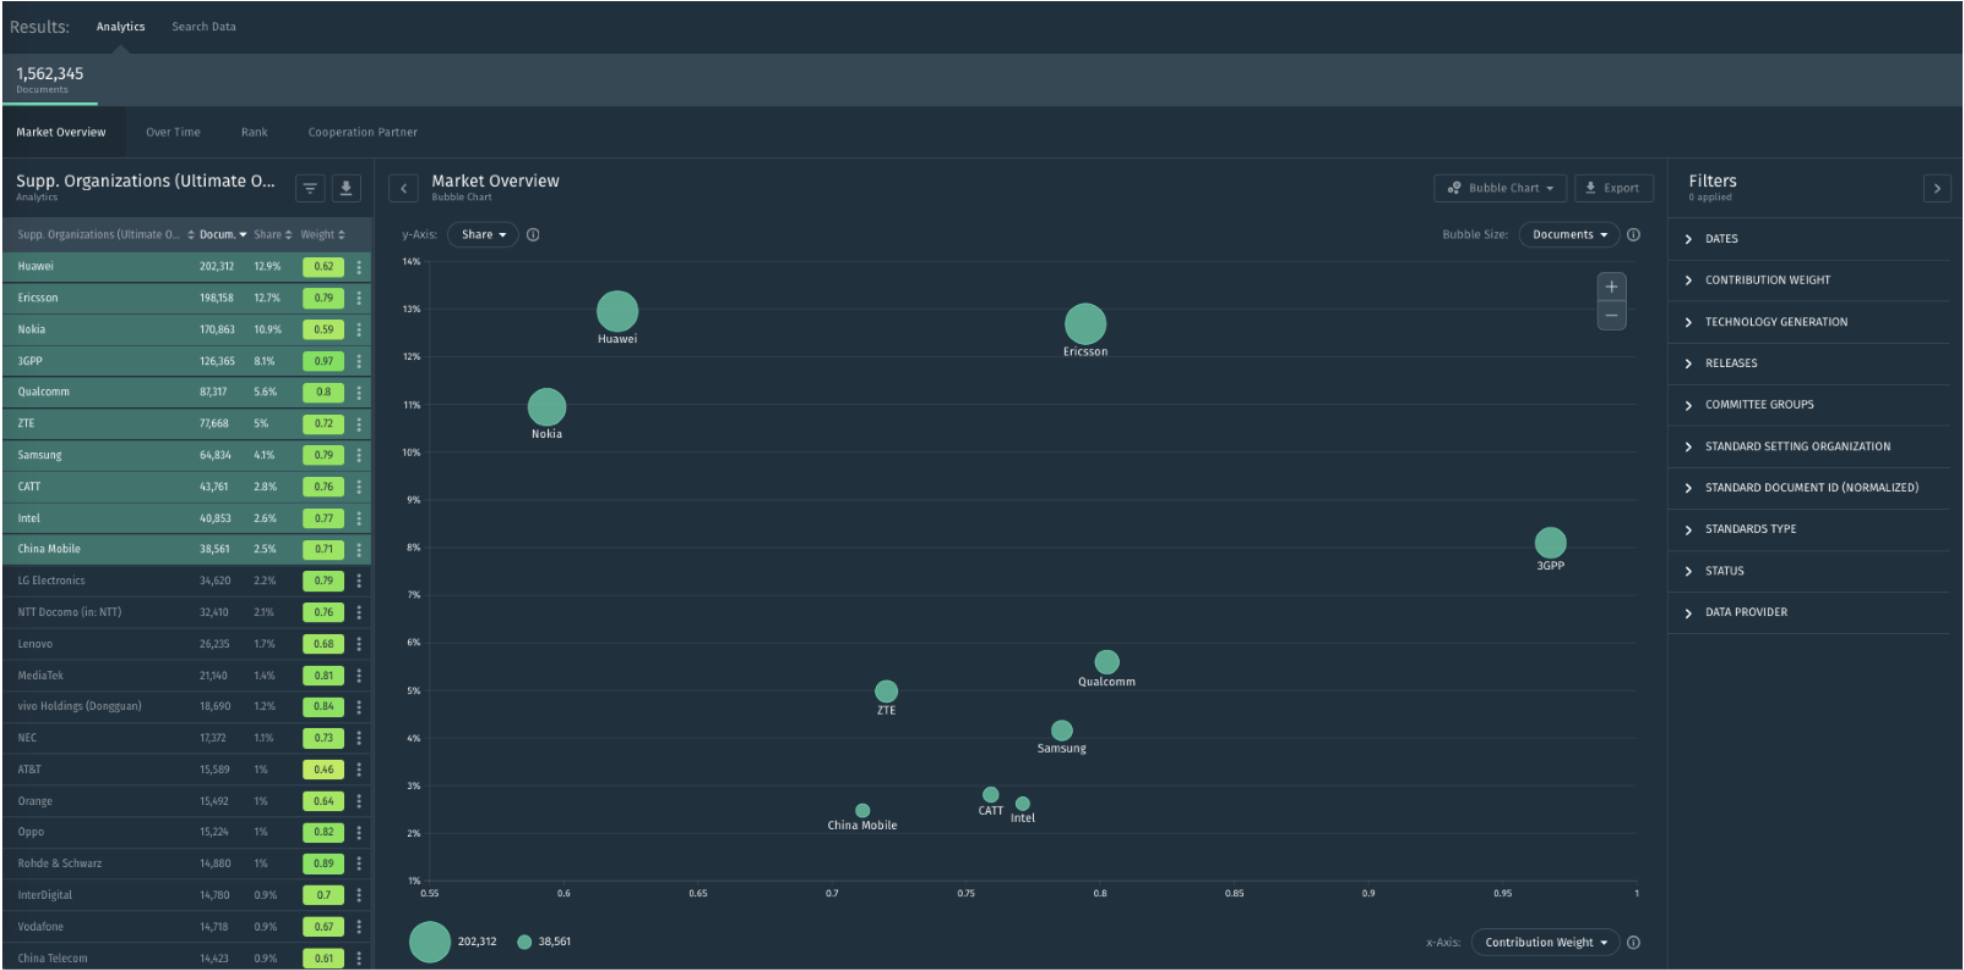Image resolution: width=1964 pixels, height=970 pixels.
Task: Show info for the x-Axis setting
Action: click(1633, 942)
